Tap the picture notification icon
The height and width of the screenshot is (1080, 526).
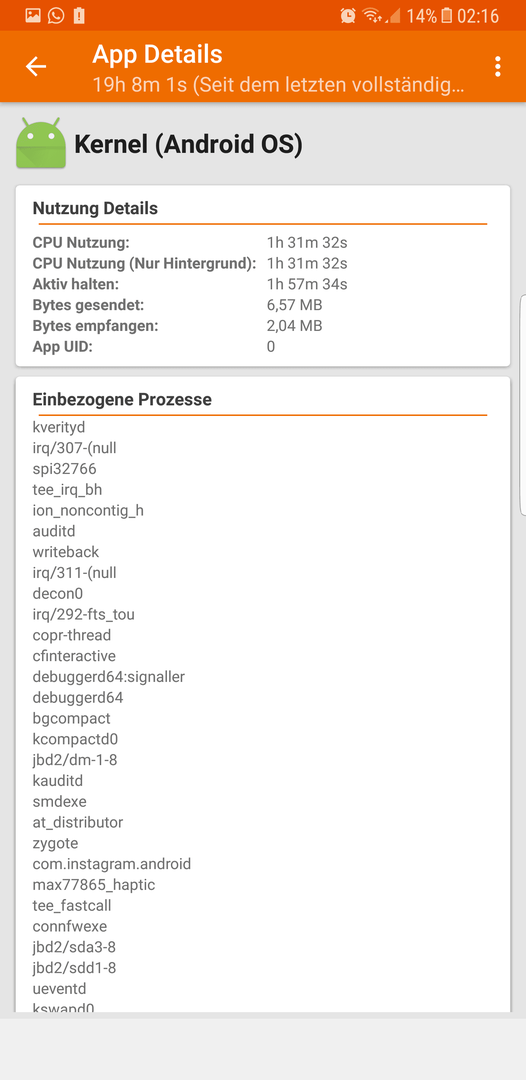[33, 15]
